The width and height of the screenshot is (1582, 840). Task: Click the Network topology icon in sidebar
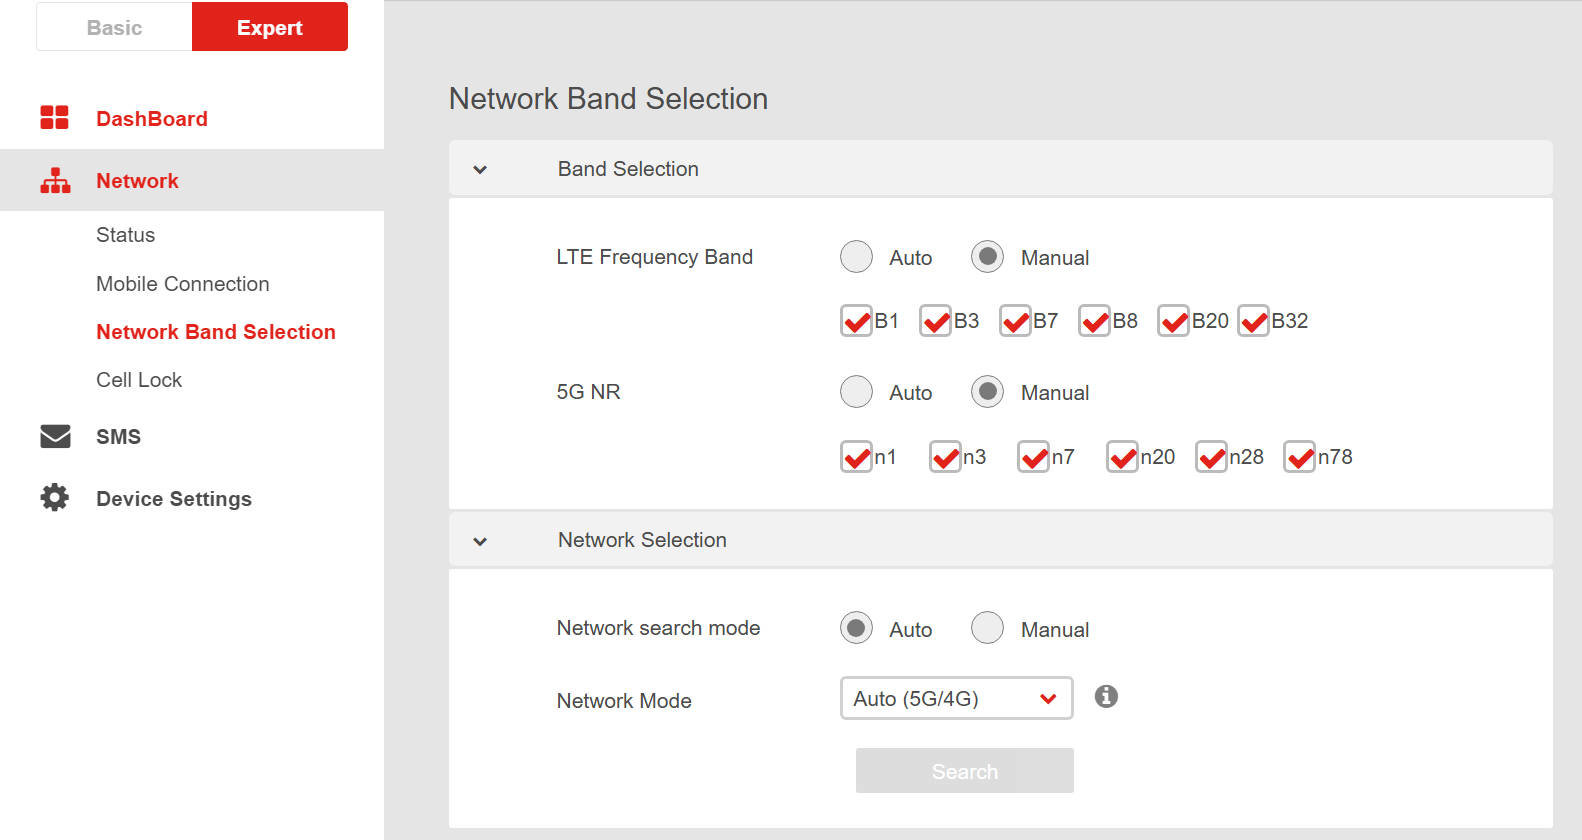pyautogui.click(x=55, y=181)
